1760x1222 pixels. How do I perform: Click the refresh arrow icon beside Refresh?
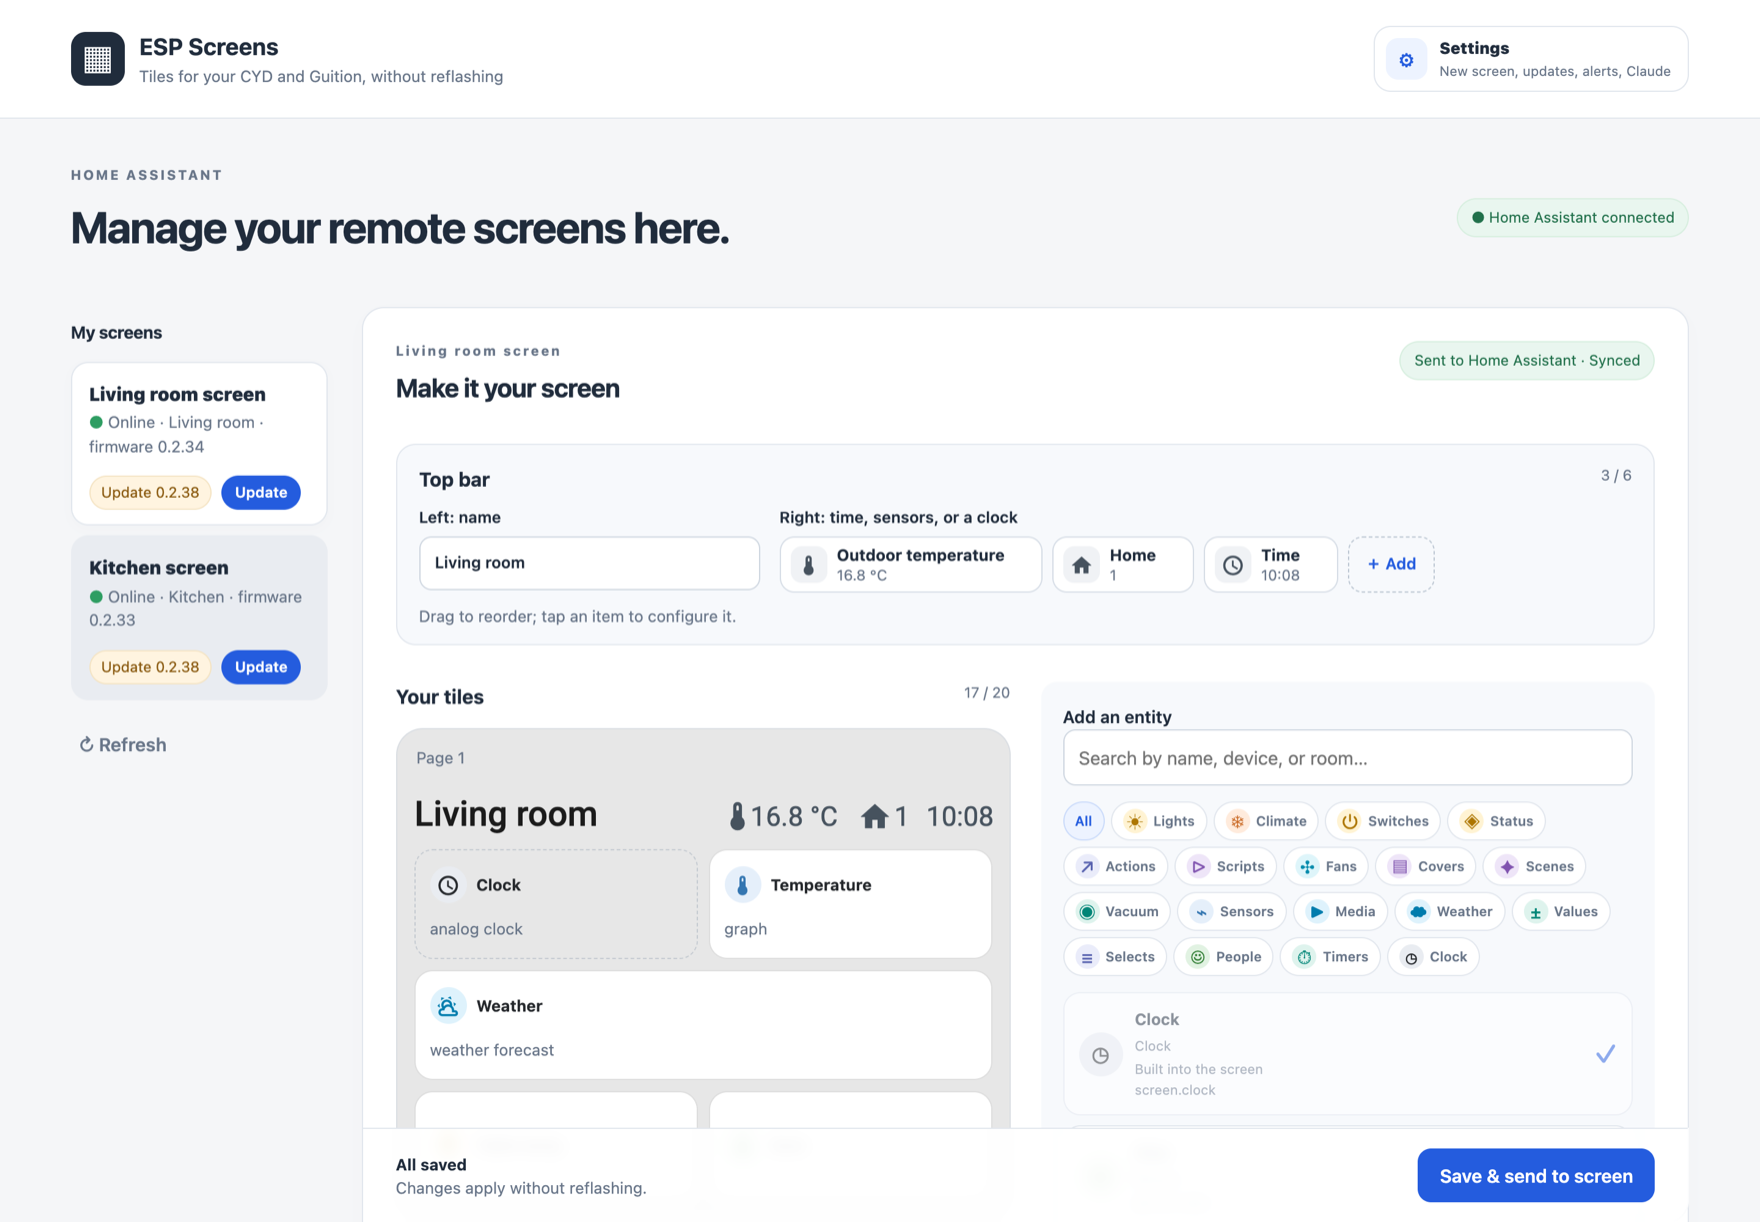click(x=86, y=745)
